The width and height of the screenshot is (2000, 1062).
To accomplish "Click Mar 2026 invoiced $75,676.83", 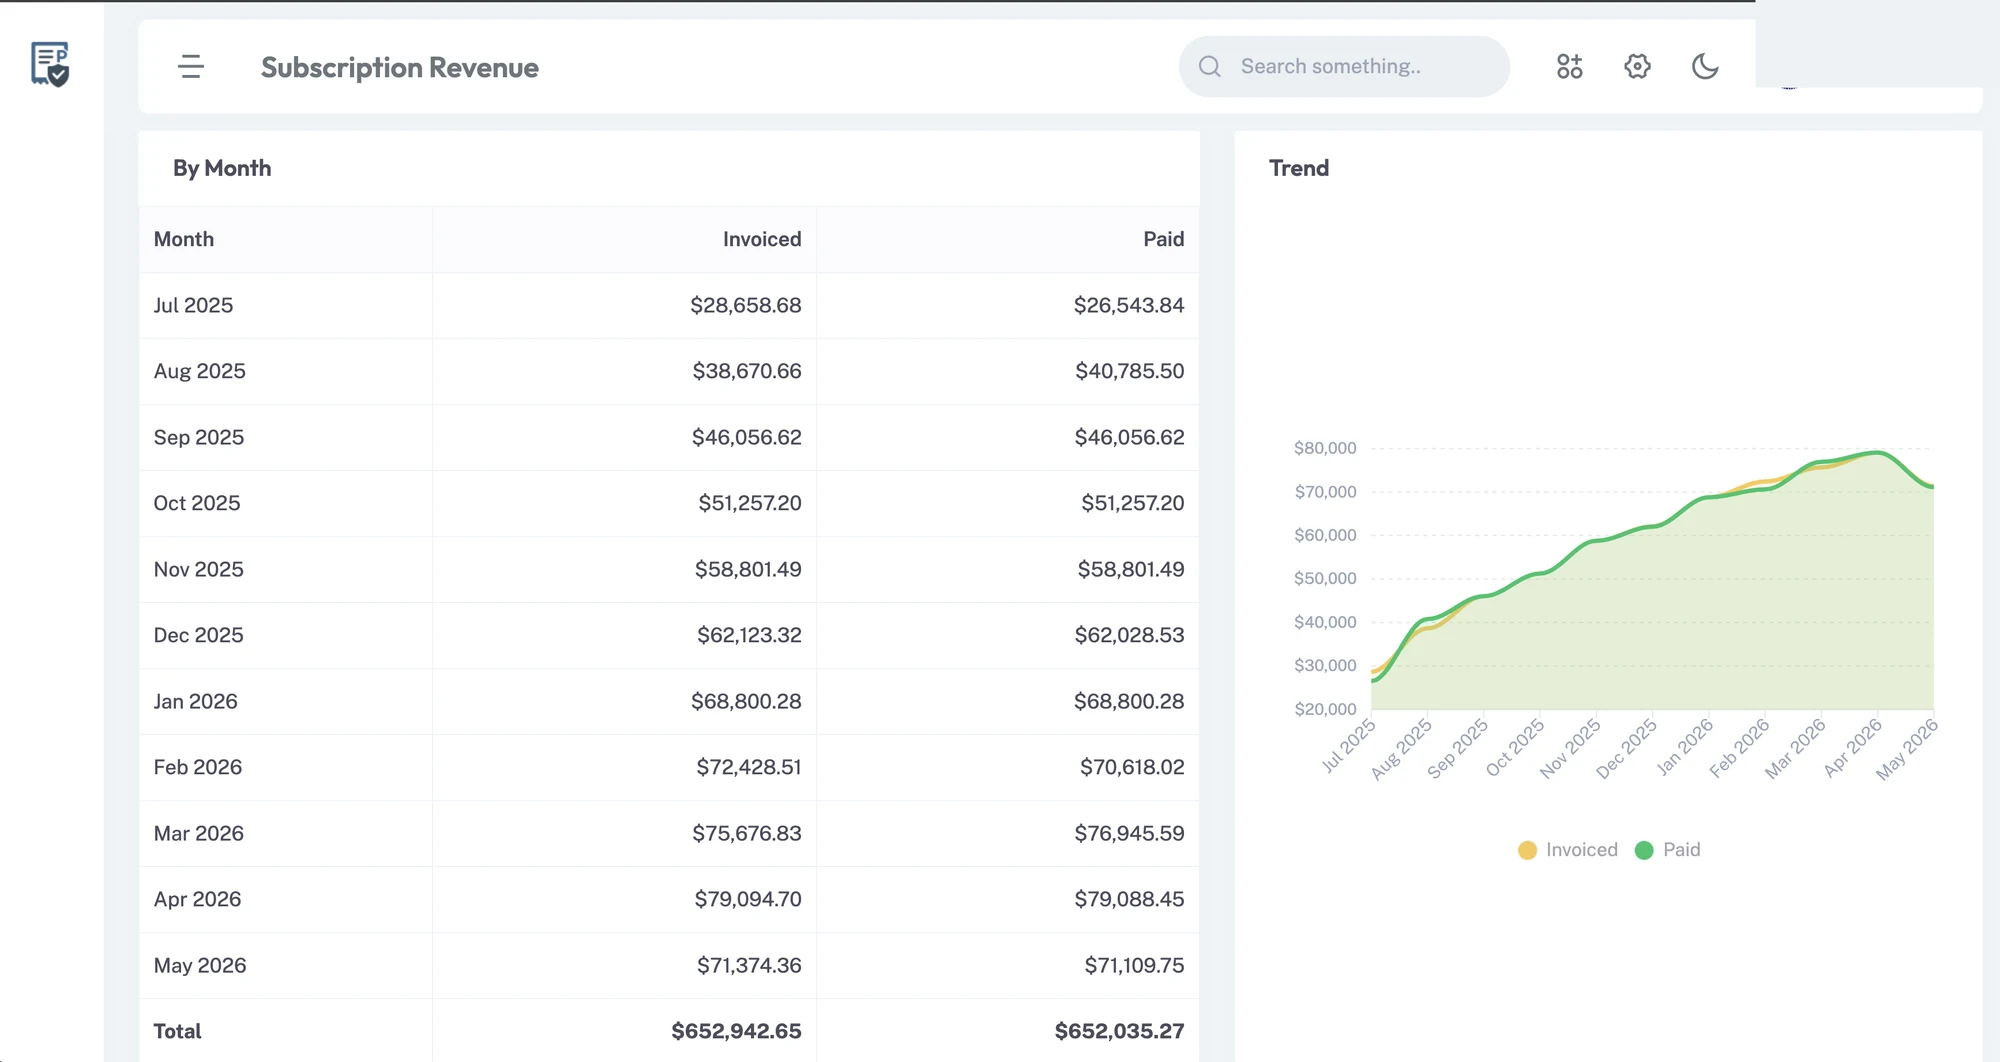I will (746, 833).
